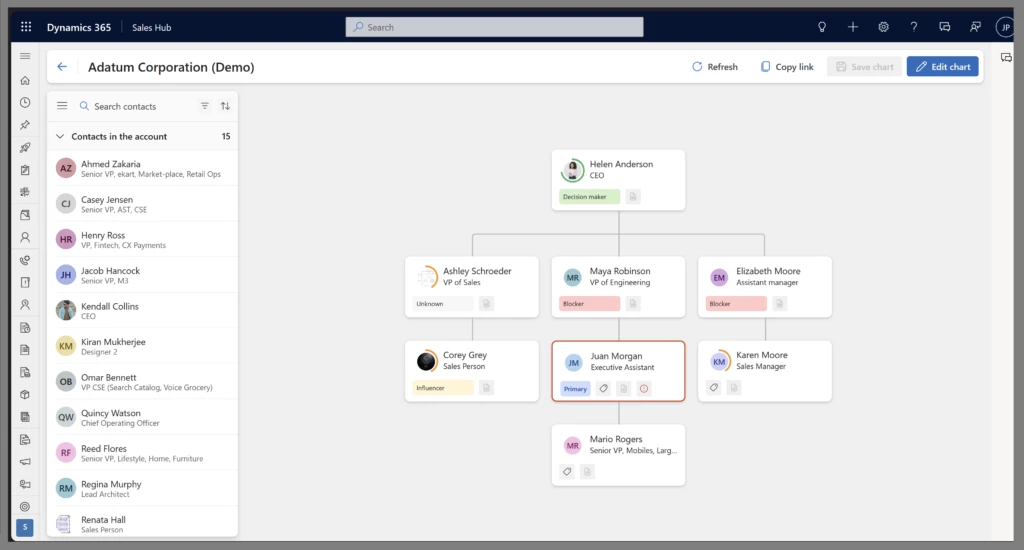Click the Influencer label on Corey Grey
Viewport: 1024px width, 550px height.
tap(443, 387)
